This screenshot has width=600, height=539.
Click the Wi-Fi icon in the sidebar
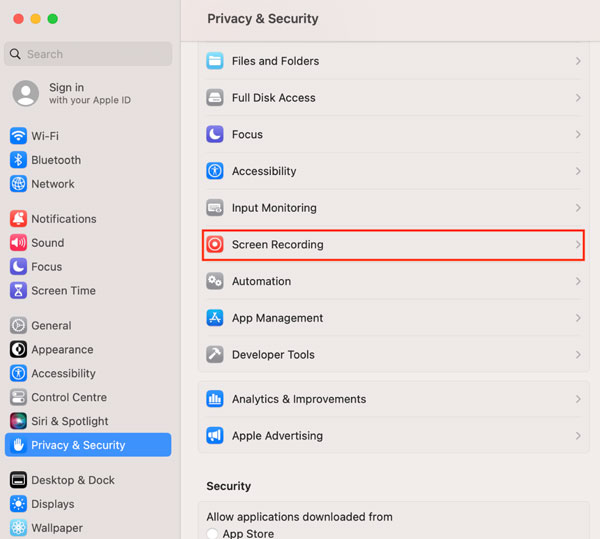[x=18, y=136]
